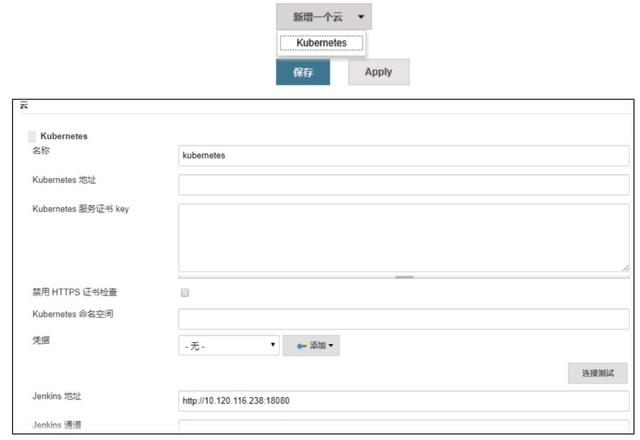Click the Kubernetes 服务证书 key textarea
Viewport: 640px width, 440px height.
(404, 238)
